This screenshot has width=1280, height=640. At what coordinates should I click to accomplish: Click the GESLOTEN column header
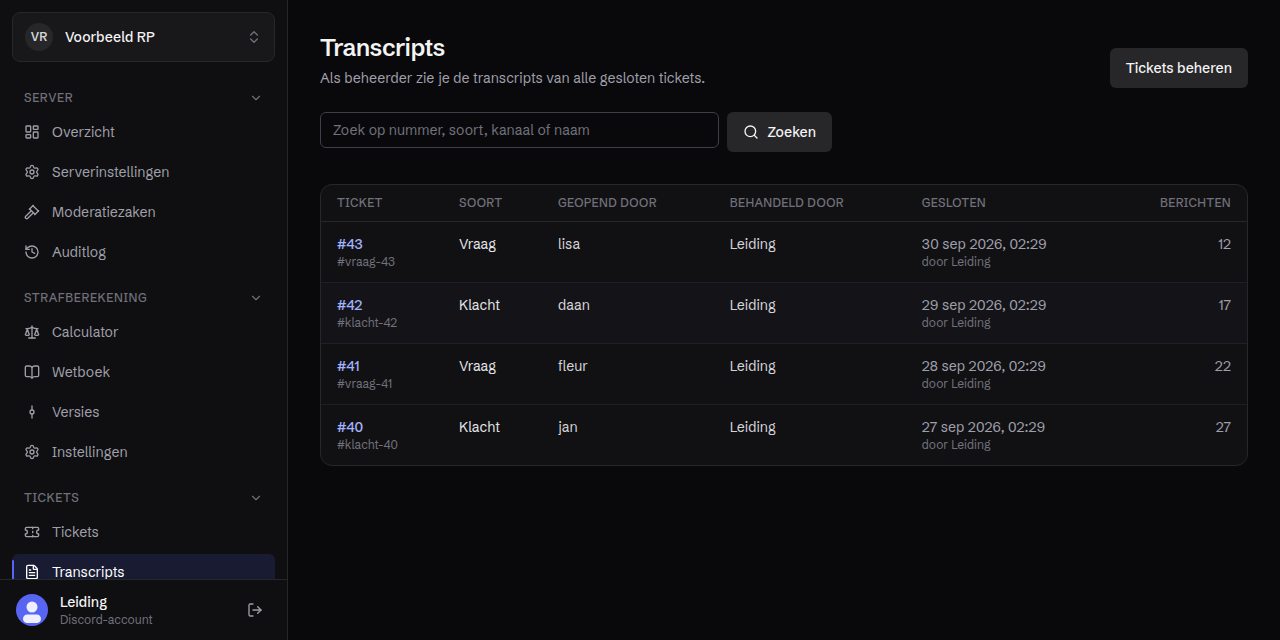tap(954, 203)
